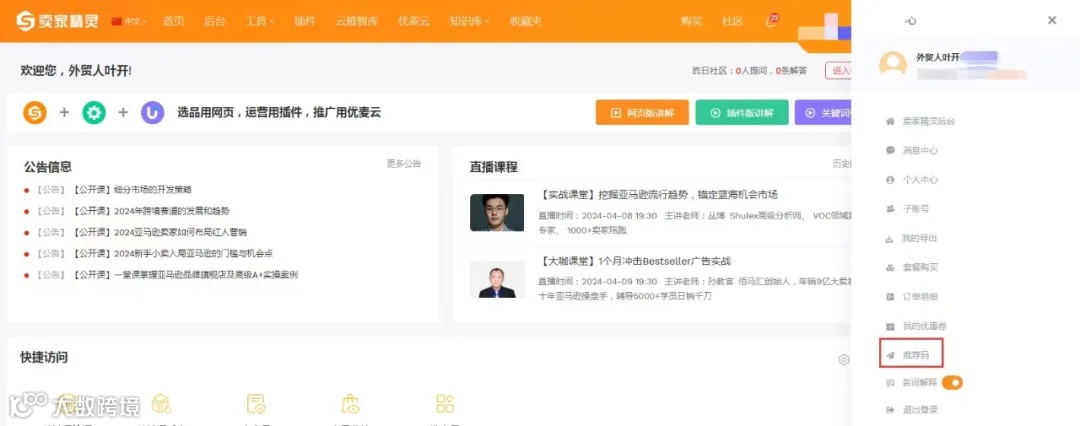Select 退出登录 in side menu

(x=920, y=410)
